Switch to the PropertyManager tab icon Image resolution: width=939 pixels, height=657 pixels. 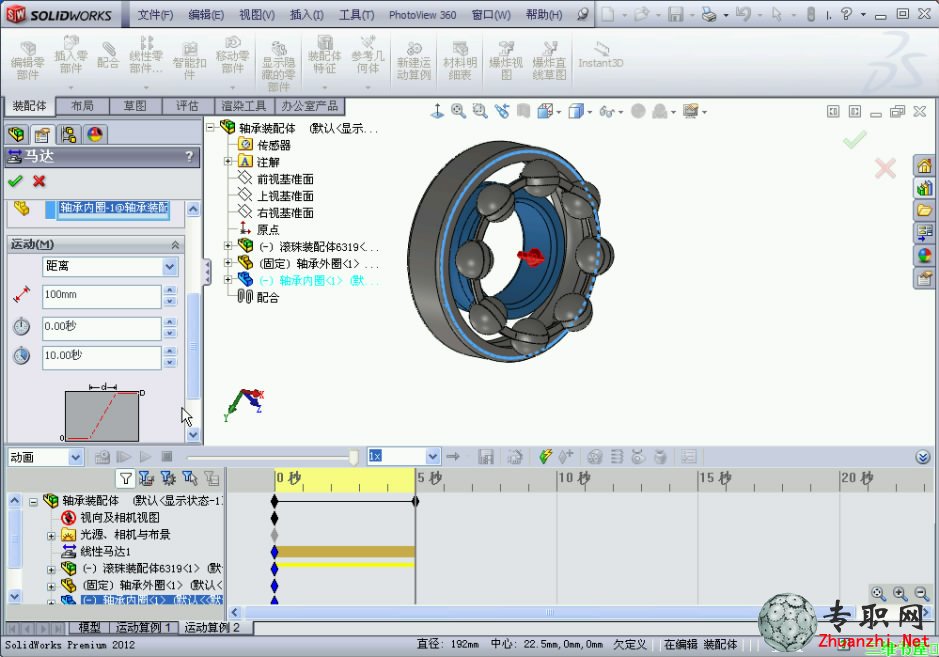[42, 134]
